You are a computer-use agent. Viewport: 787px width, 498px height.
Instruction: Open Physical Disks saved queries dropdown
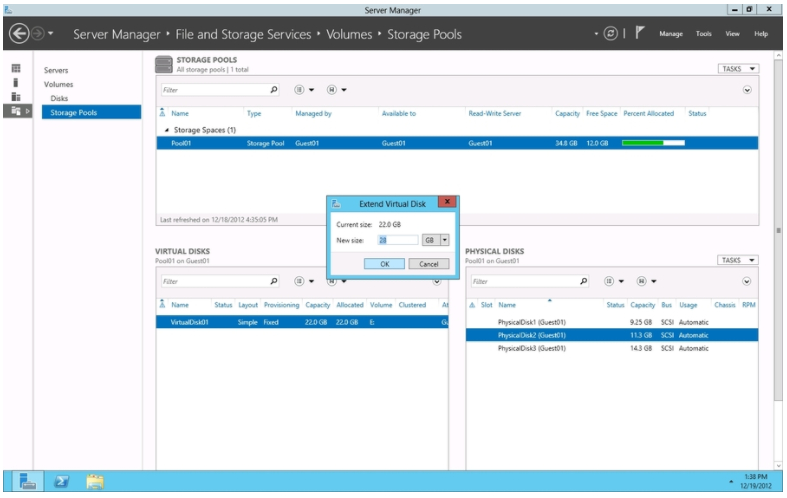click(646, 281)
